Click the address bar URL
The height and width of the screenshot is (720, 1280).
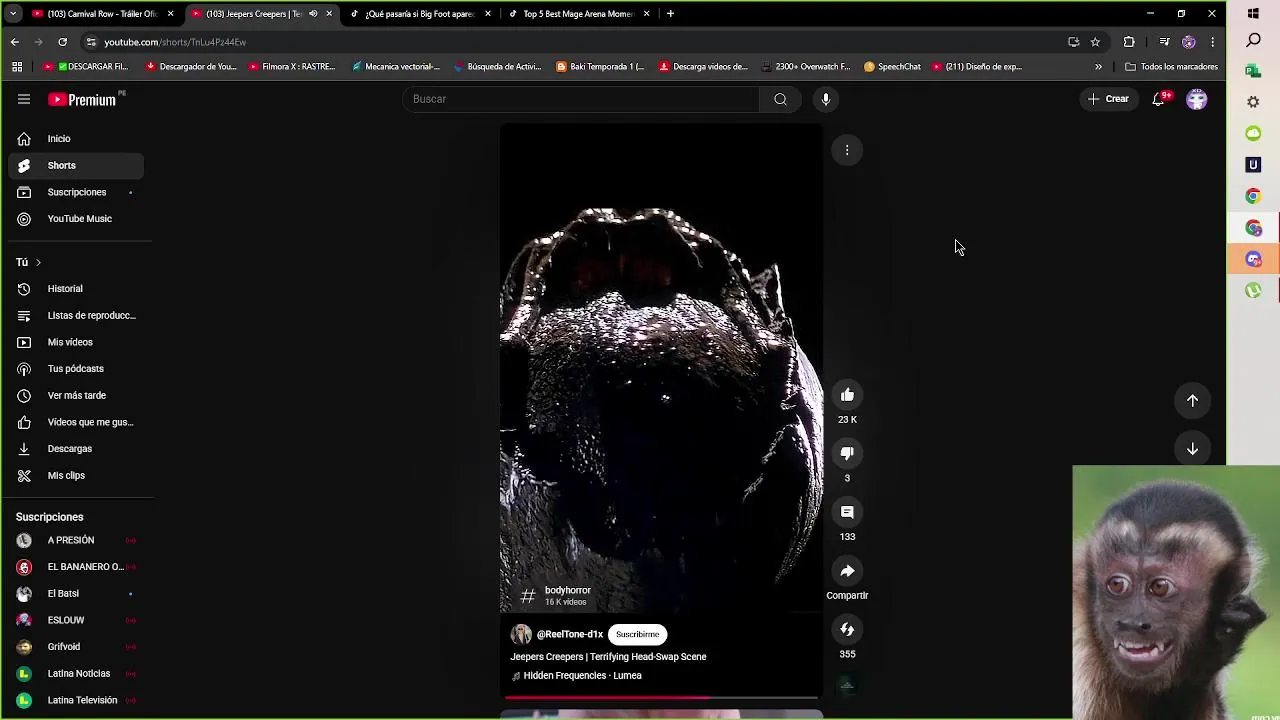[175, 42]
